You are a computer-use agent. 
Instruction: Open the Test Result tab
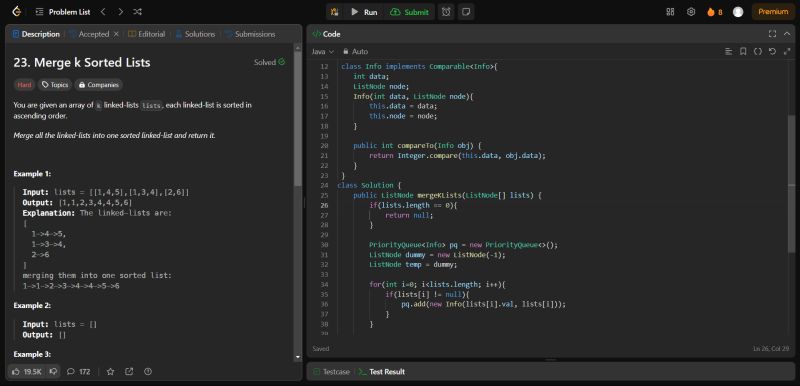point(382,372)
